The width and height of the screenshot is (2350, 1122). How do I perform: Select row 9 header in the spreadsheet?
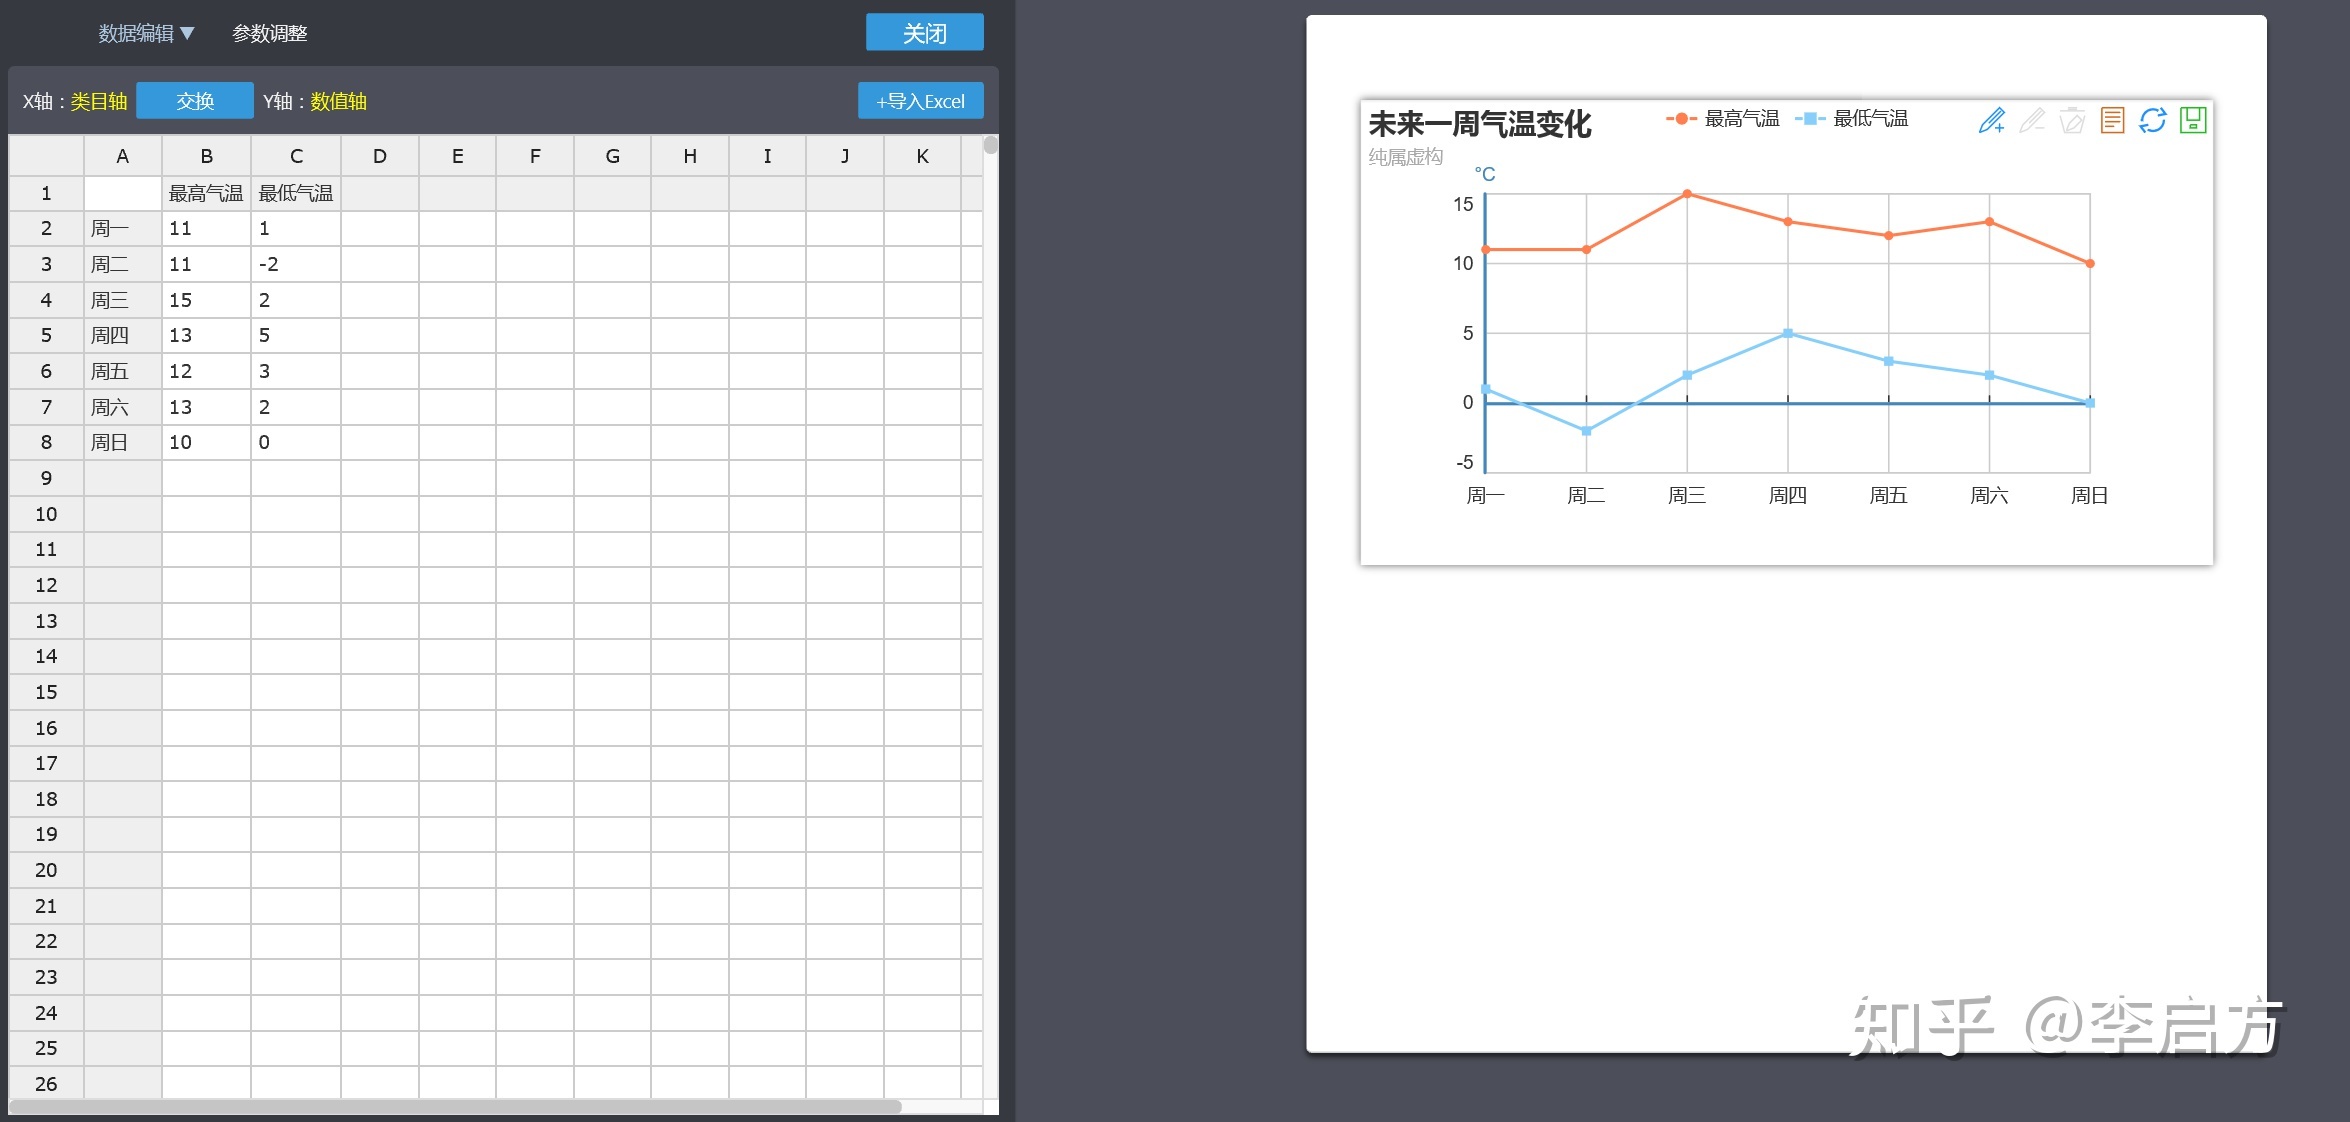[x=46, y=478]
